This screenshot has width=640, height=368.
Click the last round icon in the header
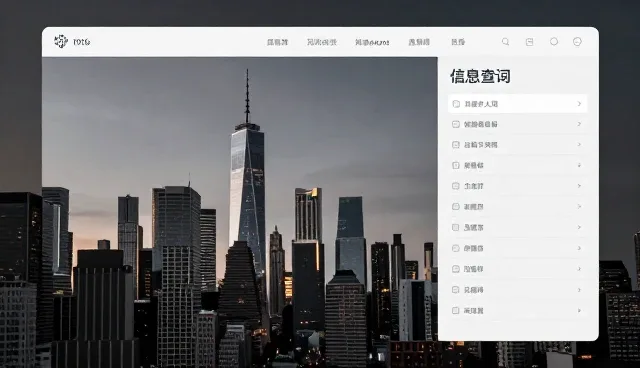point(577,41)
